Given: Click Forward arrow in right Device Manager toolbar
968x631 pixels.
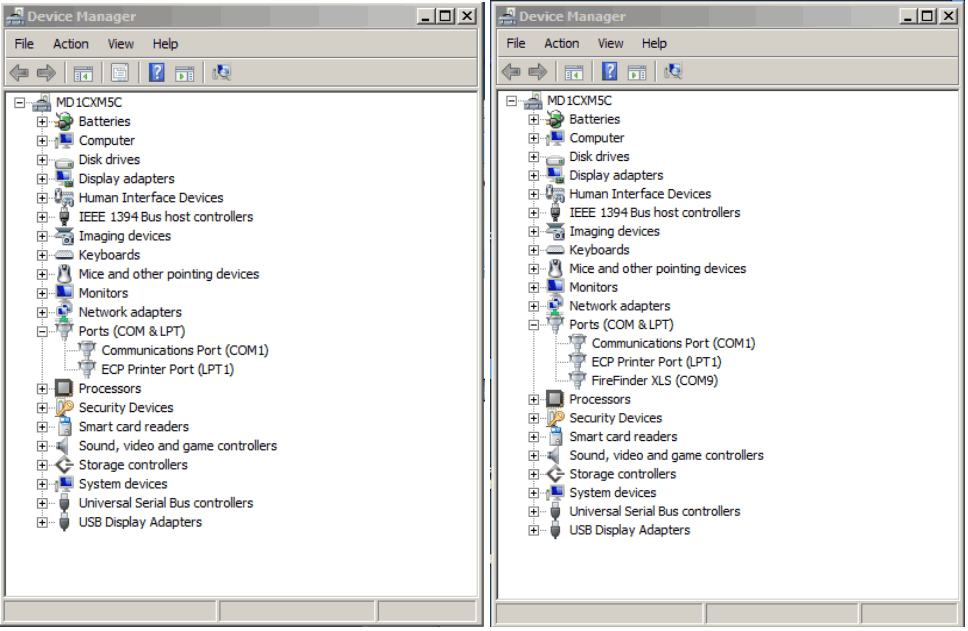Looking at the screenshot, I should (x=538, y=72).
